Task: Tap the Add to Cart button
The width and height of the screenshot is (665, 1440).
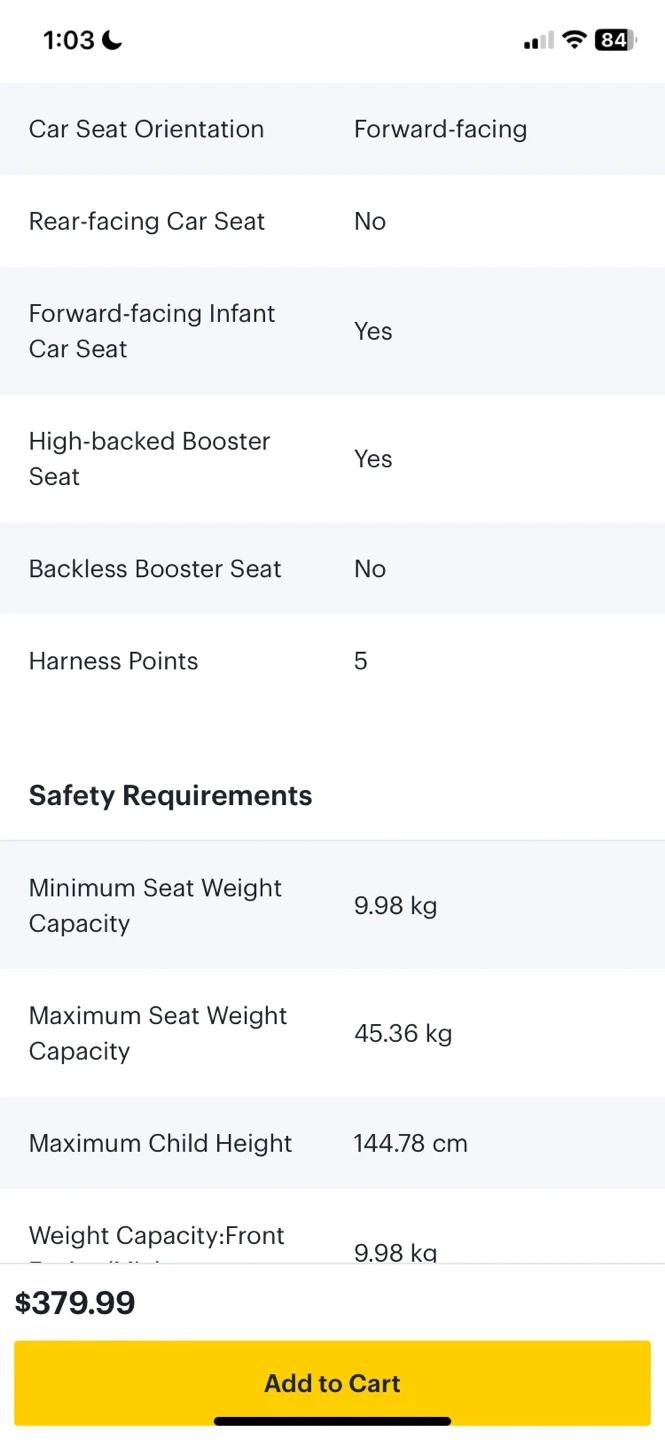Action: 332,1383
